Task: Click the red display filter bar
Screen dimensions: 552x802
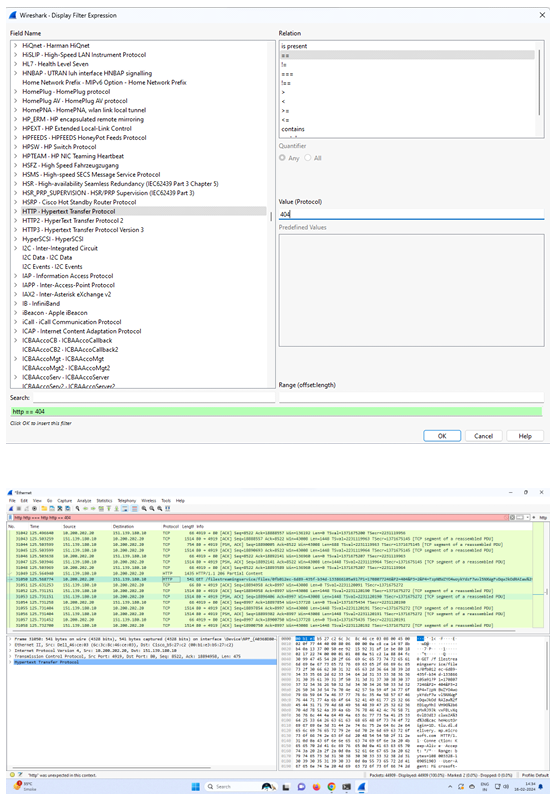Action: coord(261,518)
